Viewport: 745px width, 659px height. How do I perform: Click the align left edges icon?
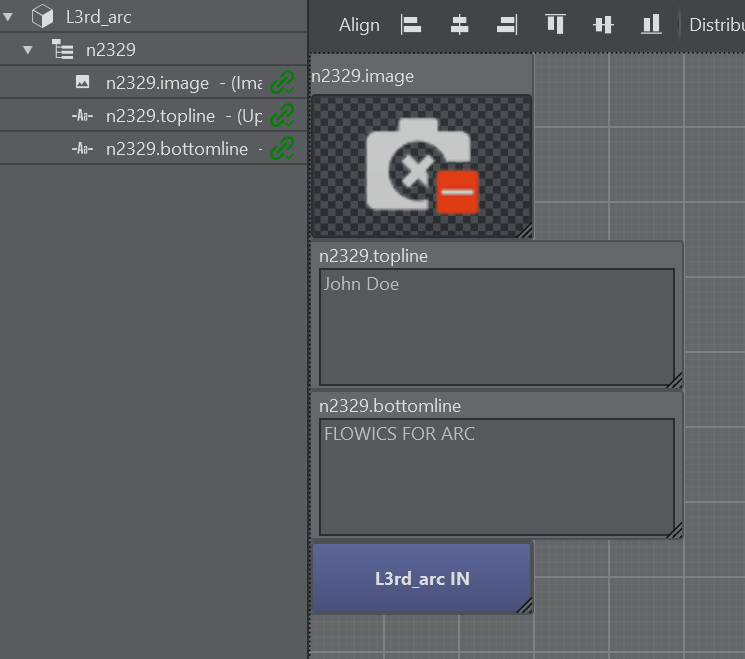point(411,25)
